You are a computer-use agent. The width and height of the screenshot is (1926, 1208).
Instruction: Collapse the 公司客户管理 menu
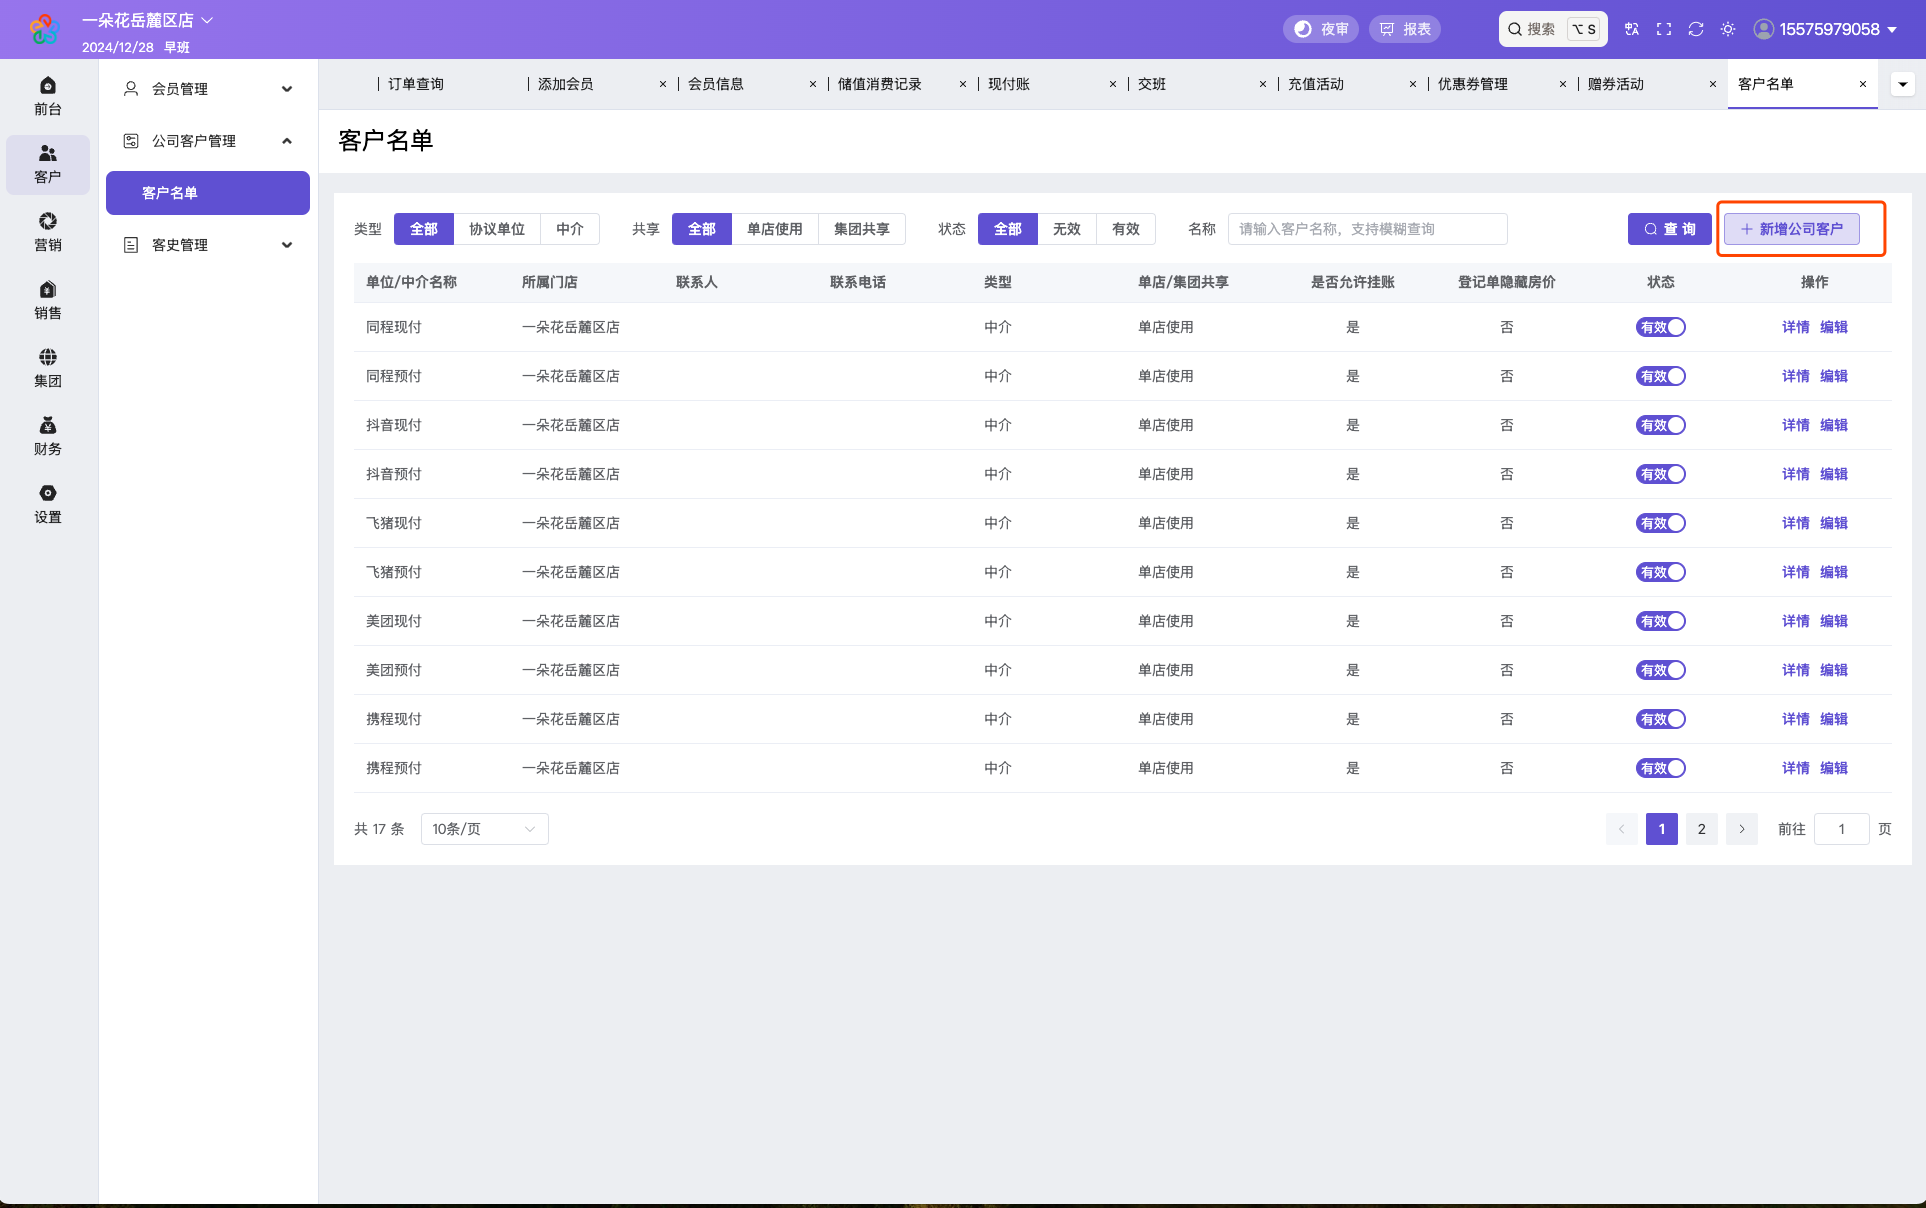[208, 141]
